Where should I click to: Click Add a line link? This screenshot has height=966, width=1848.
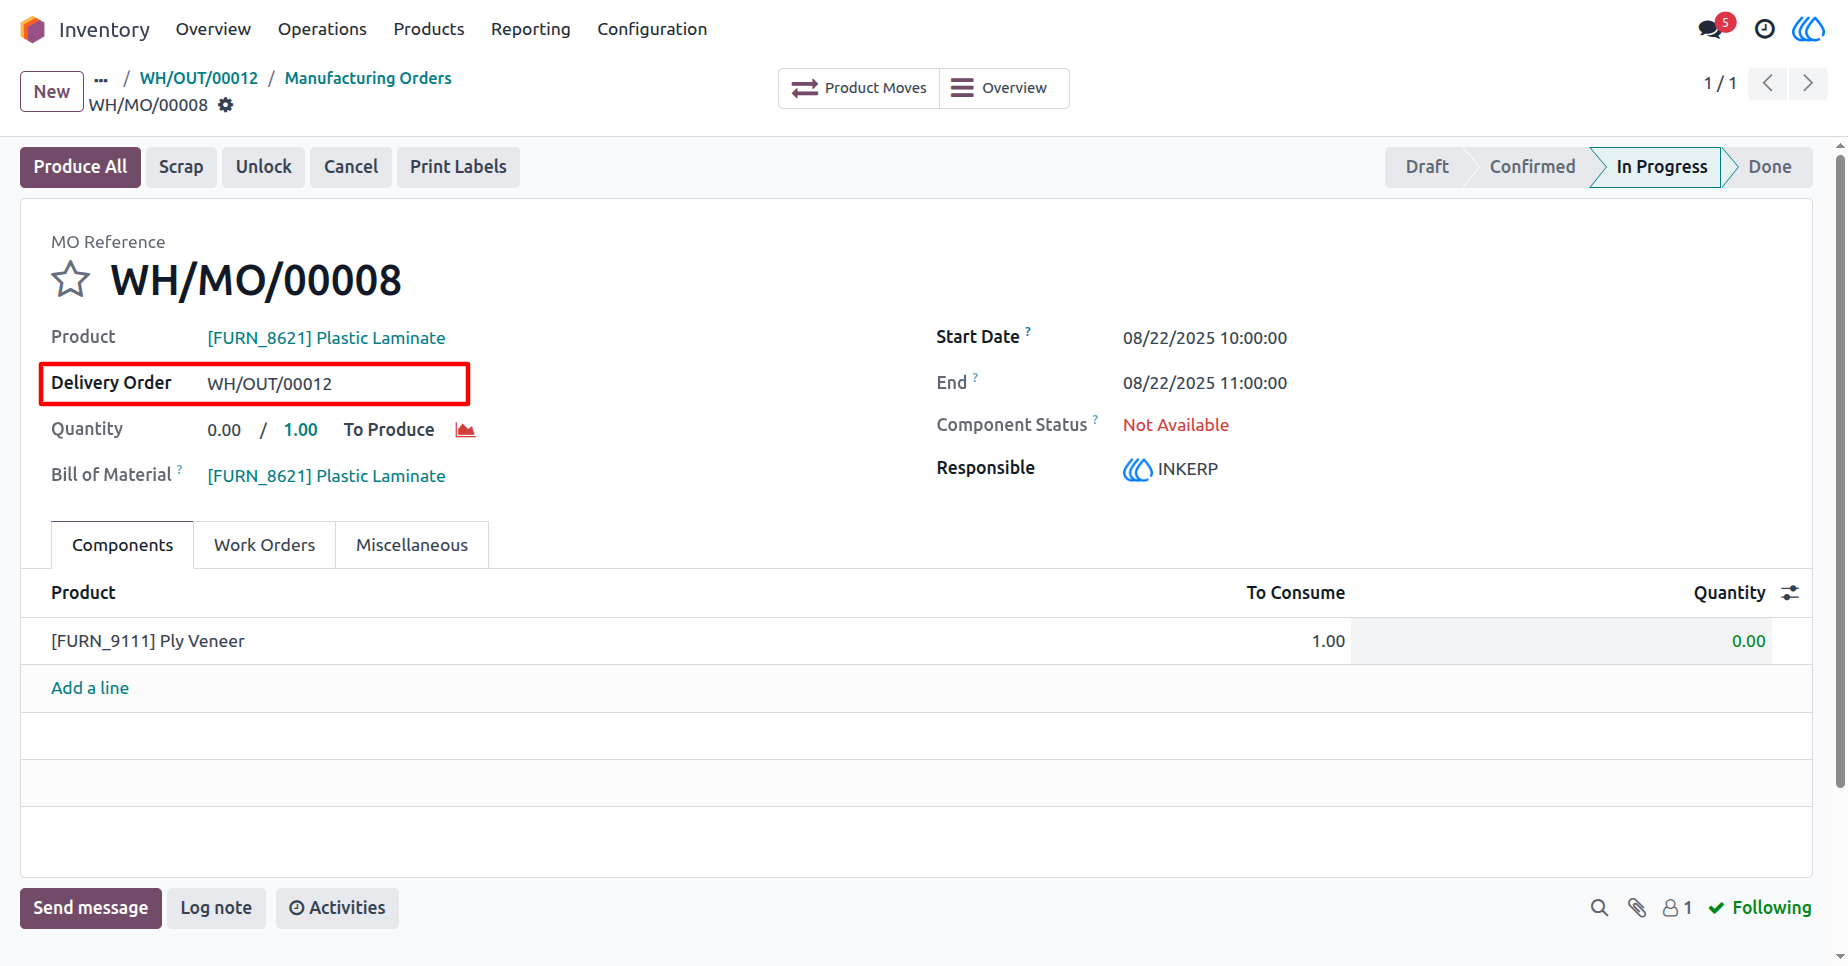point(90,688)
